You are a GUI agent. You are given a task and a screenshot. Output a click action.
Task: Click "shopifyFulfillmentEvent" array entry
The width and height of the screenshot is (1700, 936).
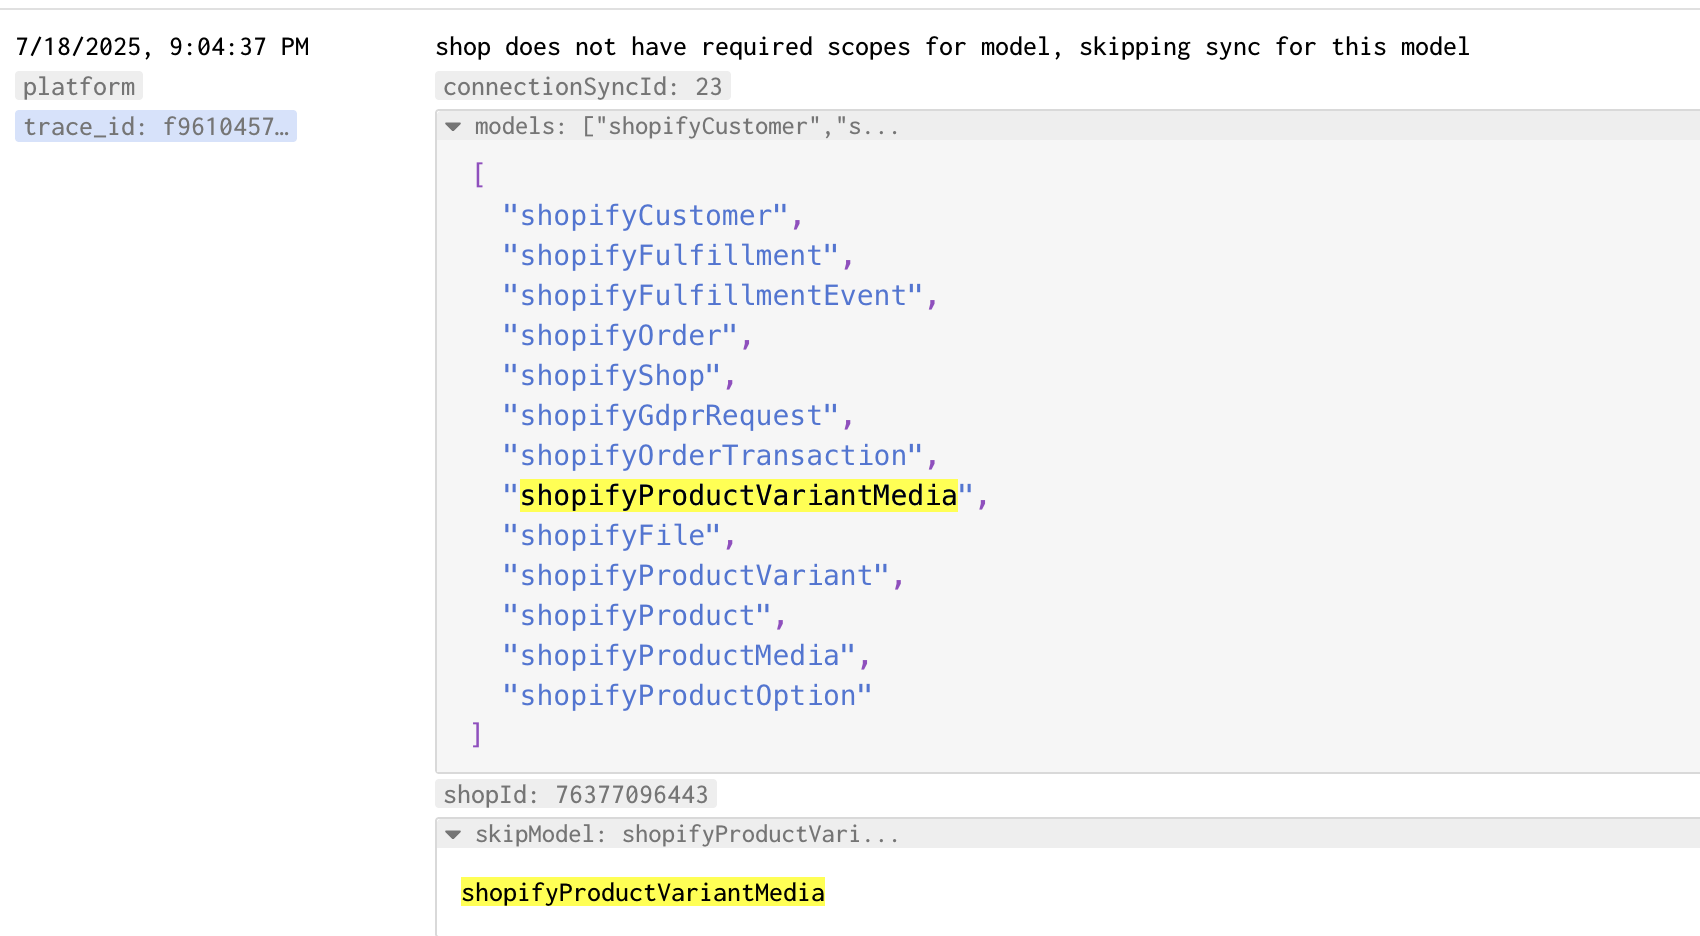point(712,296)
